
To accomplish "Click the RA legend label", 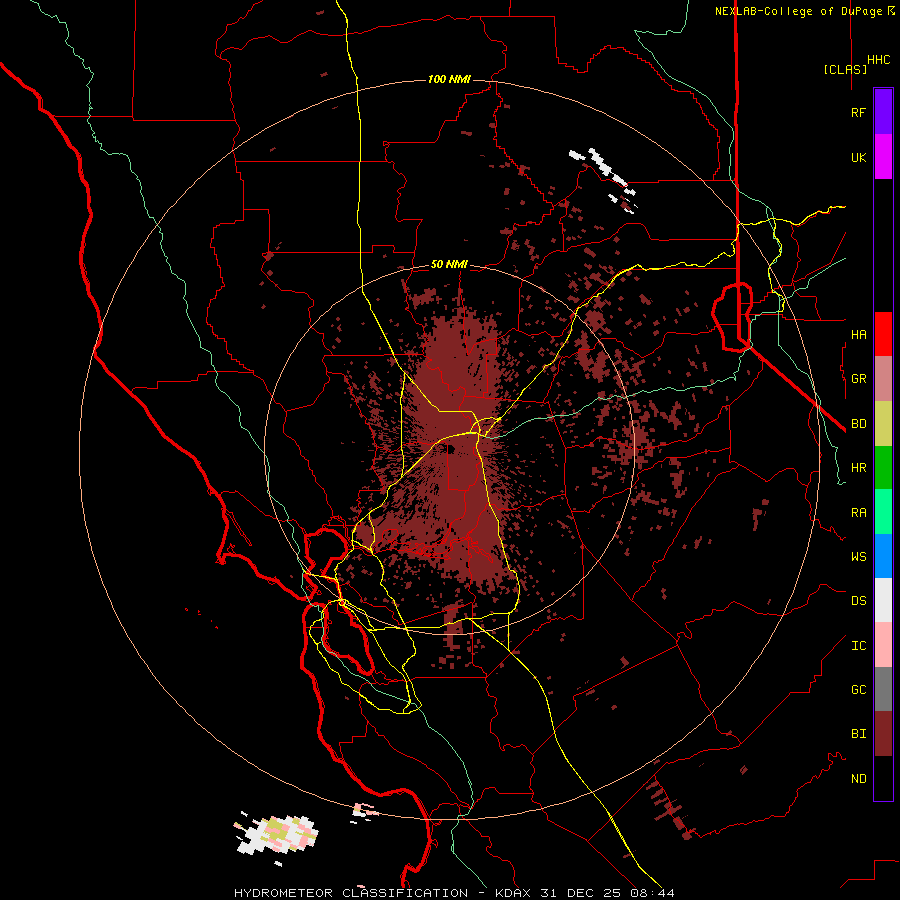I will coord(858,513).
